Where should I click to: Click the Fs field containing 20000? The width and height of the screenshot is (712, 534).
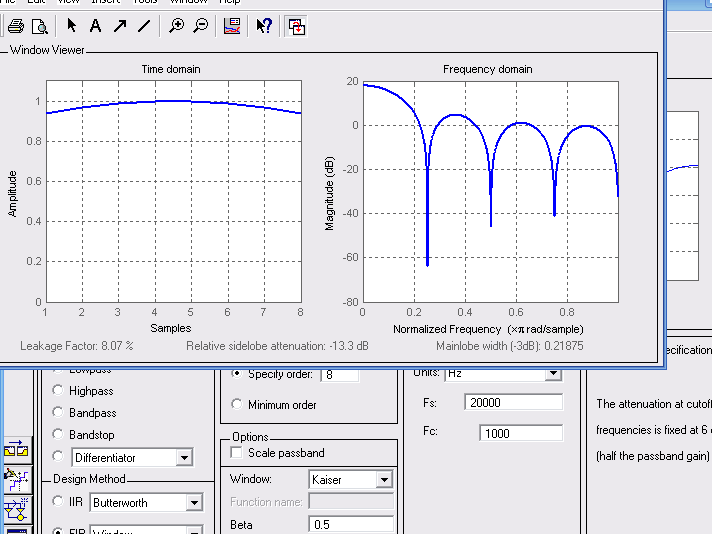513,402
